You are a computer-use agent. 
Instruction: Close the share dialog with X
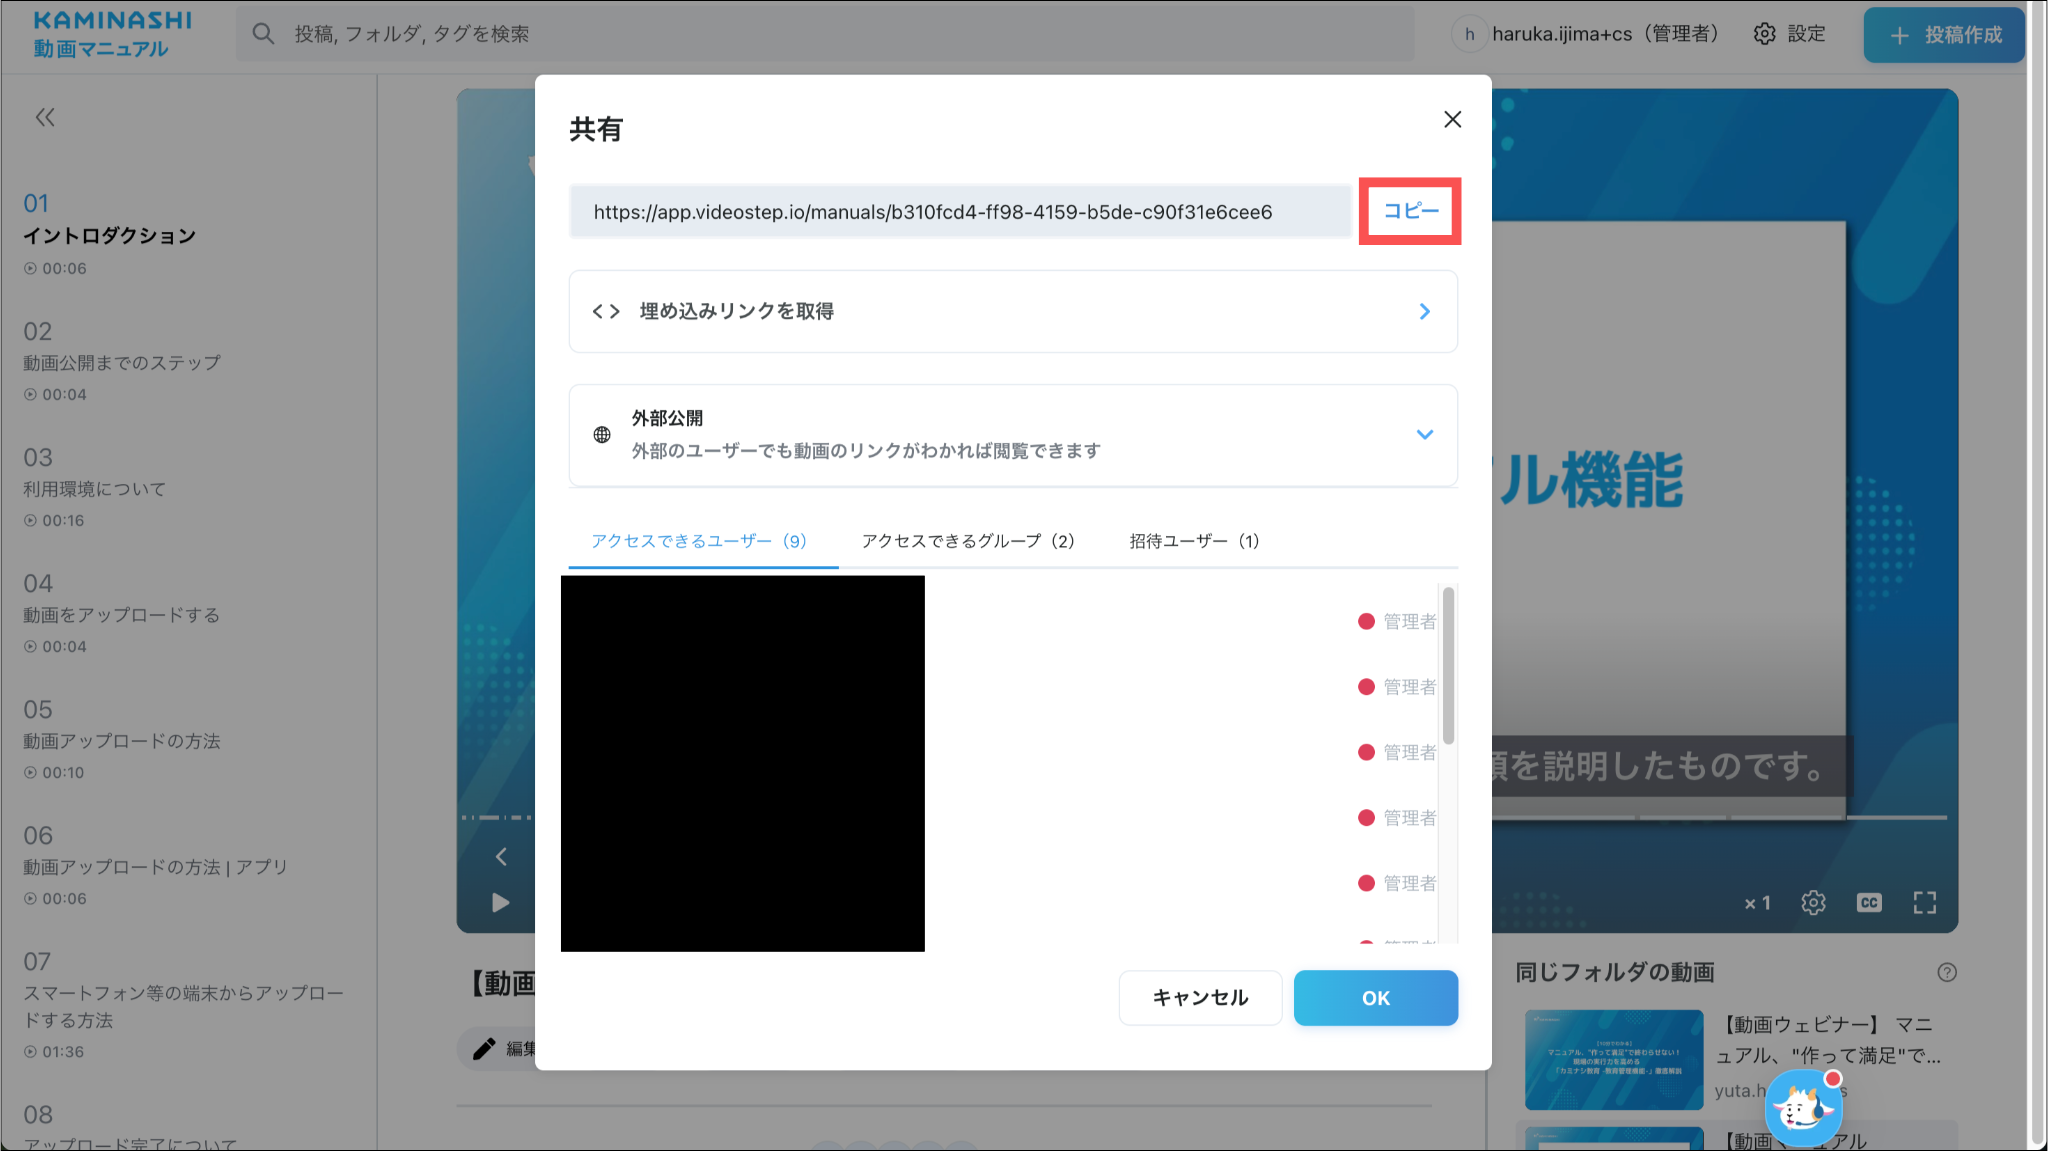pos(1452,119)
